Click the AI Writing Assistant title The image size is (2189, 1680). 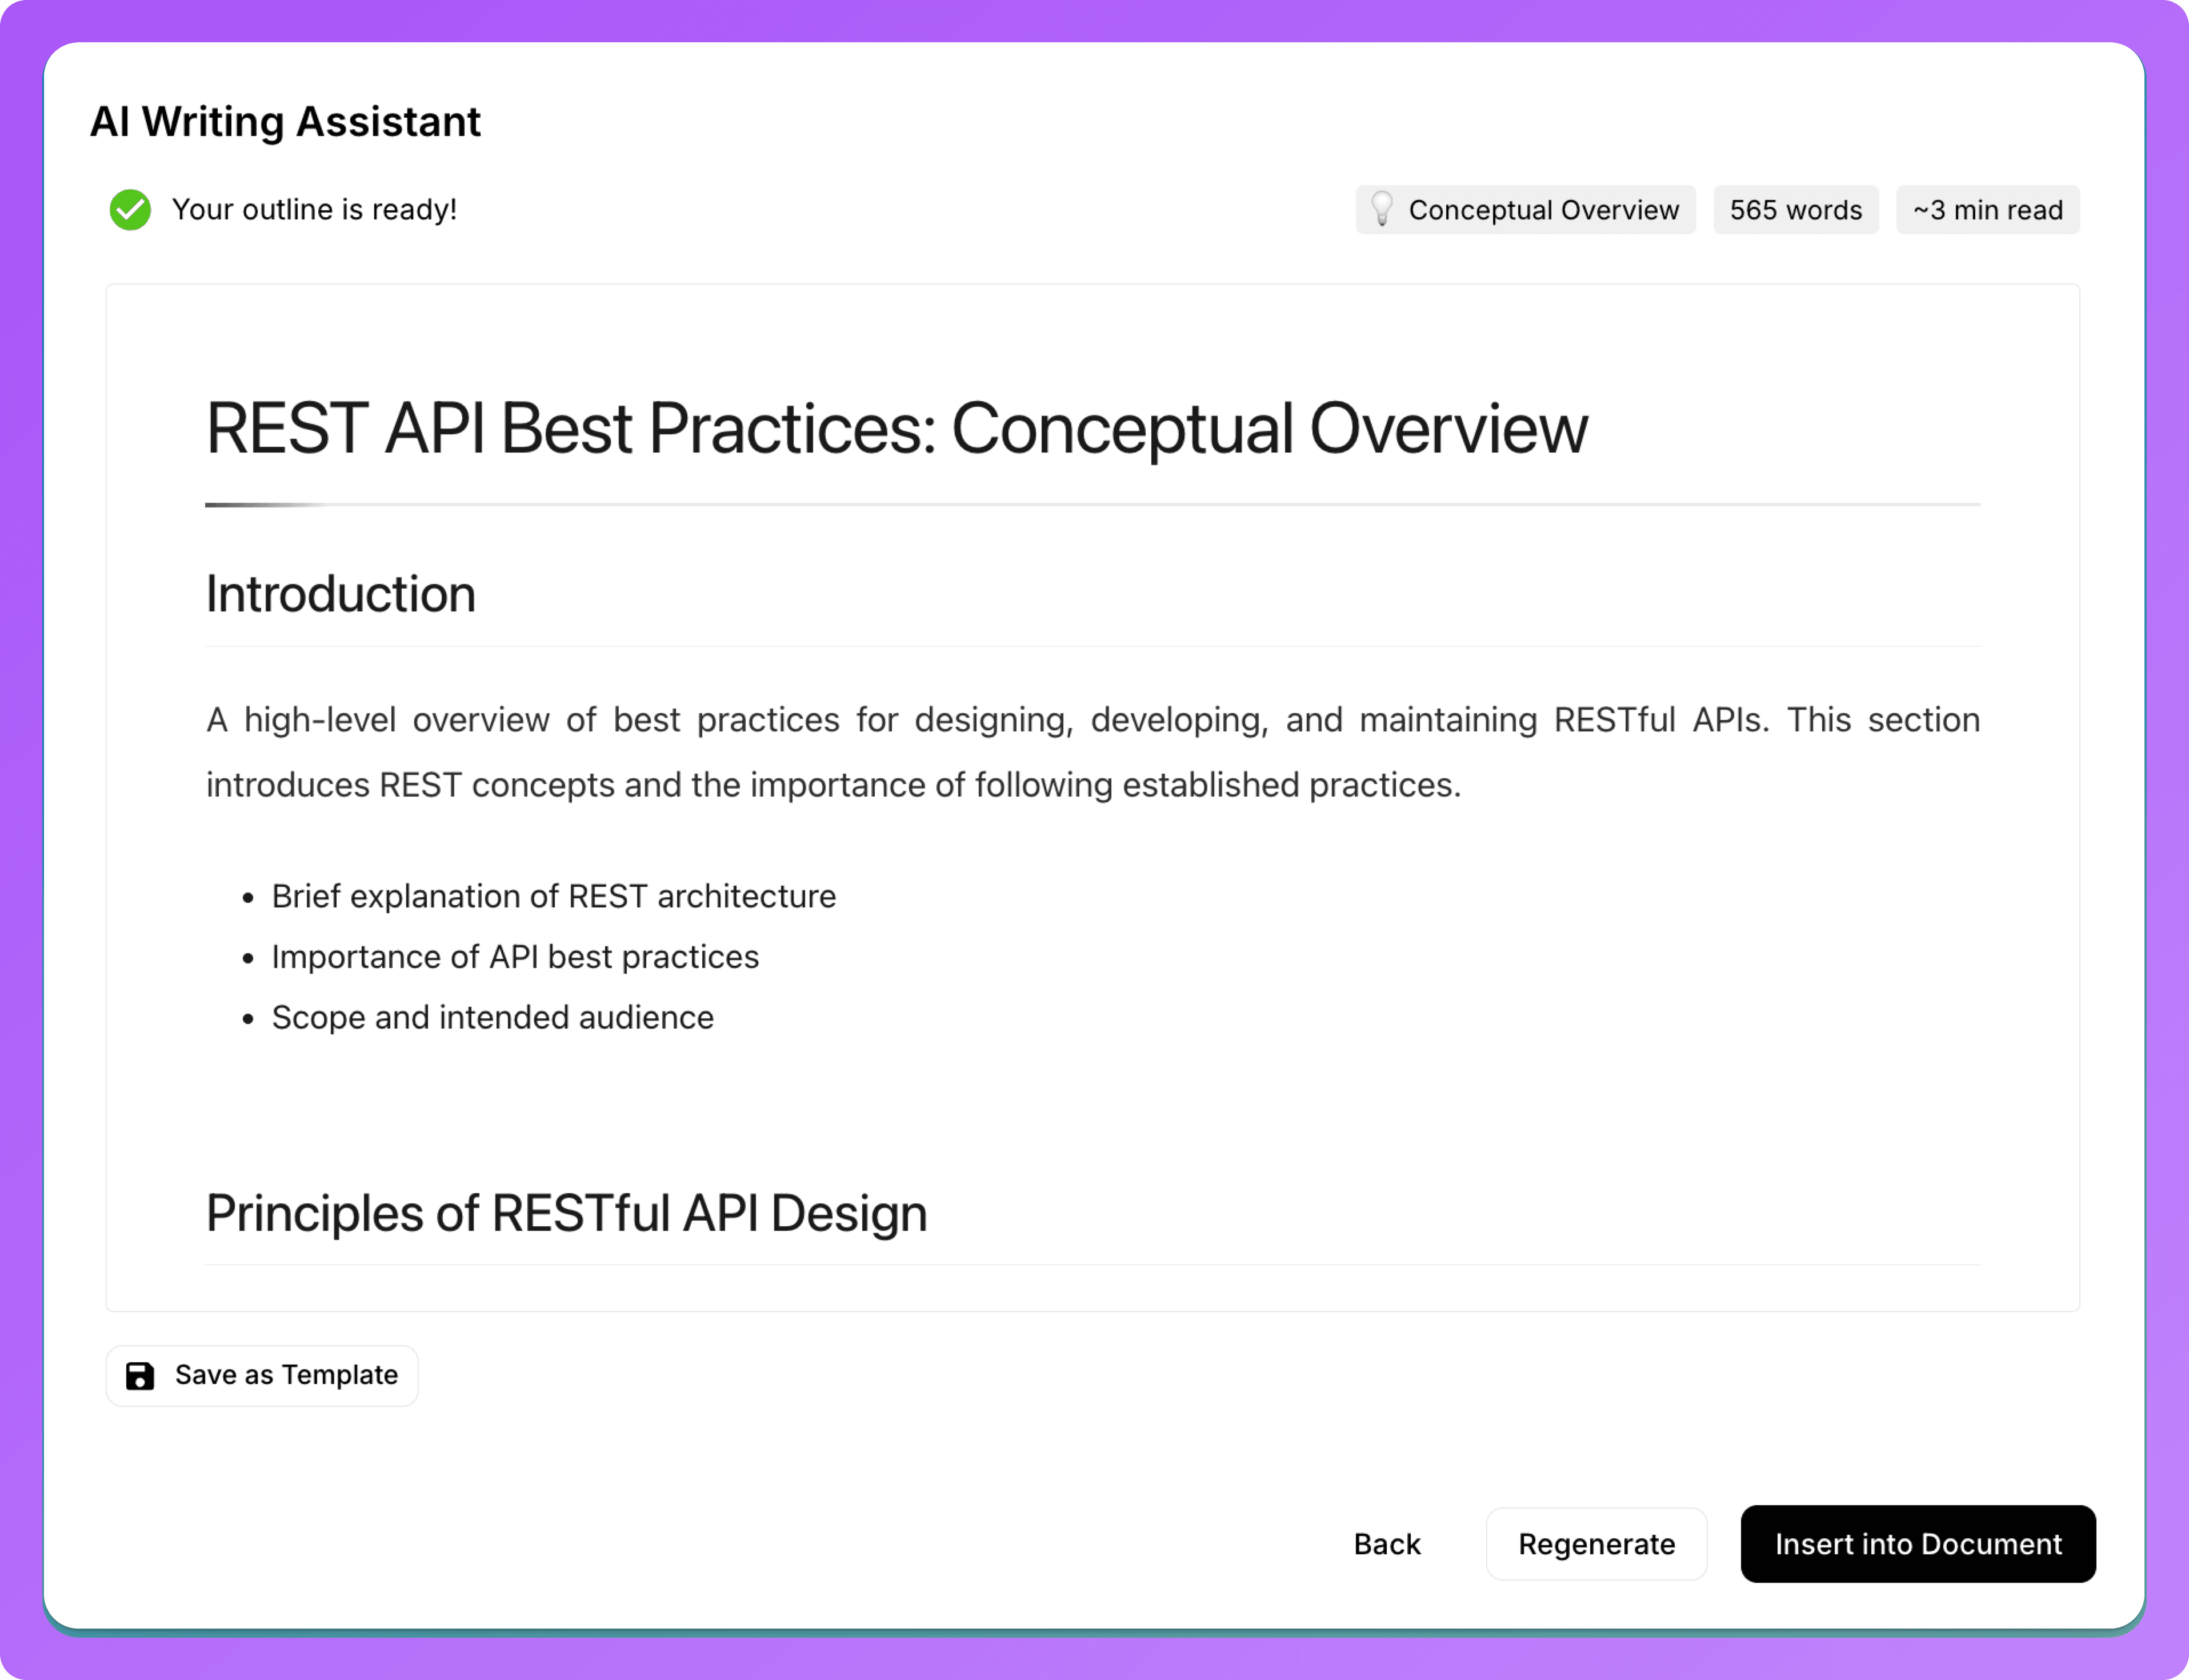tap(286, 122)
